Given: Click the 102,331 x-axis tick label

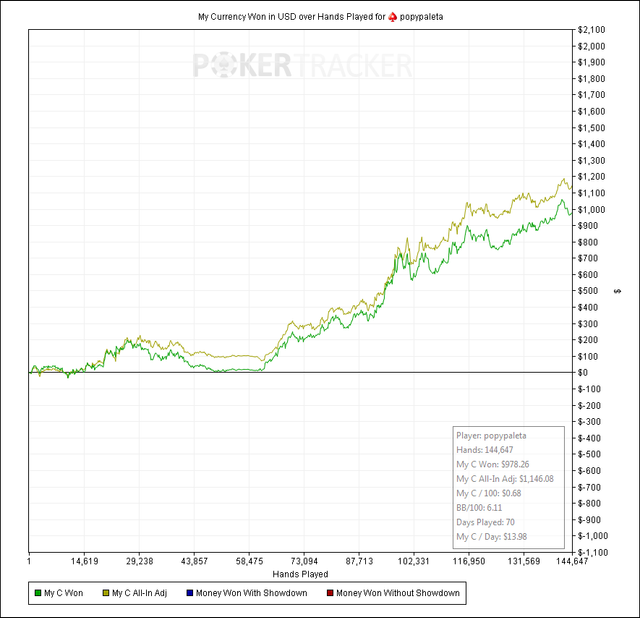Looking at the screenshot, I should point(414,561).
